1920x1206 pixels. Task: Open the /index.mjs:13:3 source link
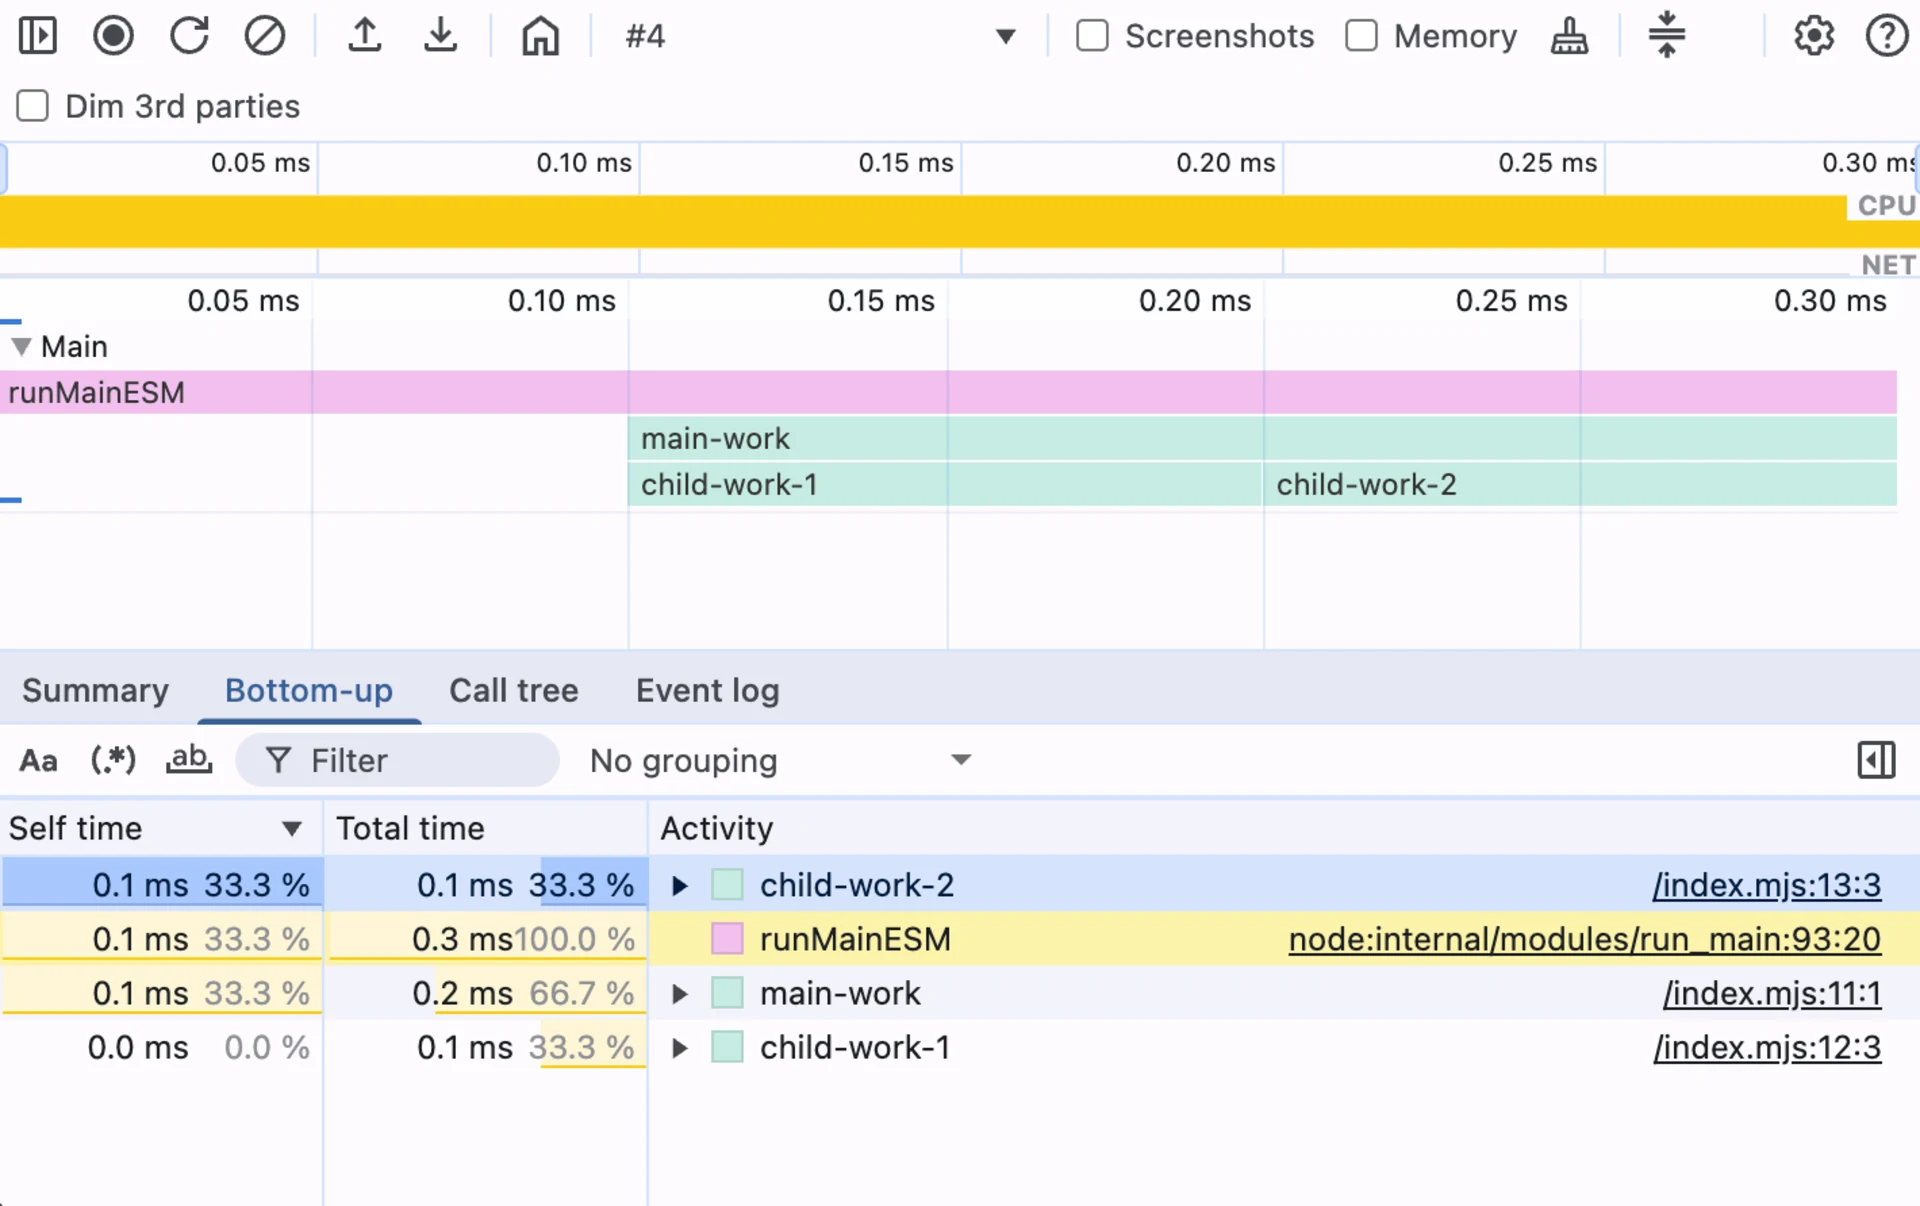(x=1766, y=886)
